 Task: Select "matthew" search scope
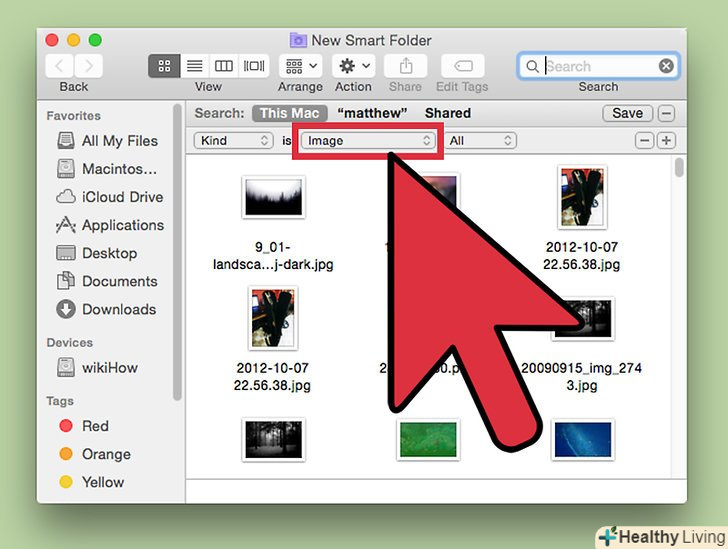point(372,113)
